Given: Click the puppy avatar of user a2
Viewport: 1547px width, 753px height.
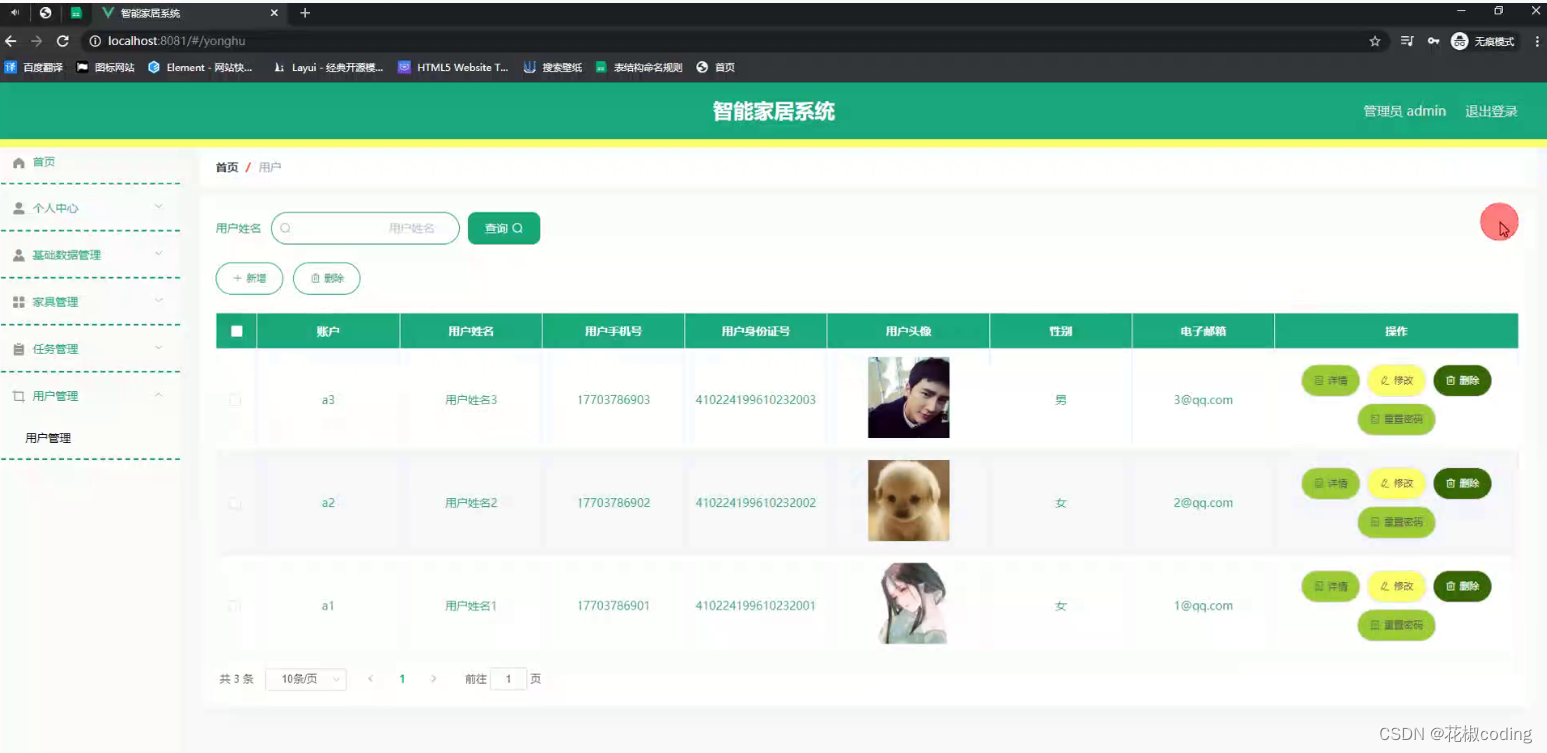Looking at the screenshot, I should tap(908, 500).
